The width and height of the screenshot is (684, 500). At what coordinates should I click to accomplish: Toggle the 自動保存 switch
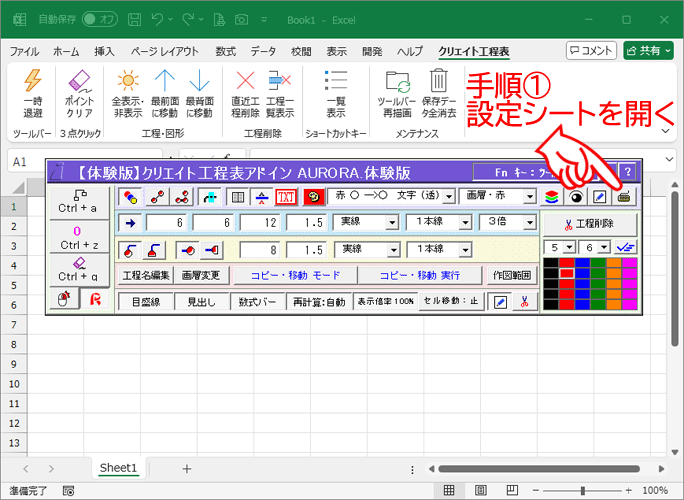point(100,20)
